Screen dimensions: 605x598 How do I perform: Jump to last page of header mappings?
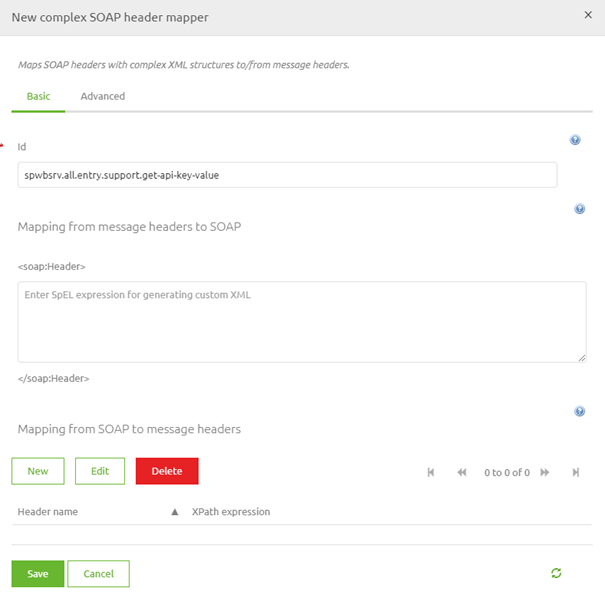576,472
